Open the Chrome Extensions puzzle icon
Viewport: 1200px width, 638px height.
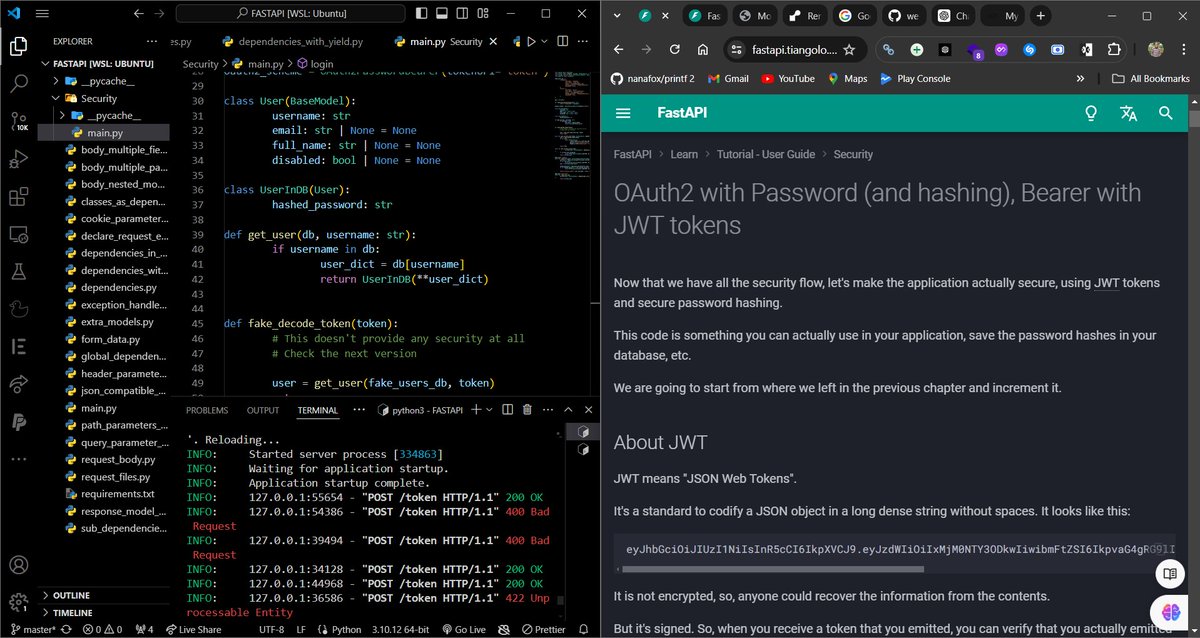click(x=1114, y=49)
